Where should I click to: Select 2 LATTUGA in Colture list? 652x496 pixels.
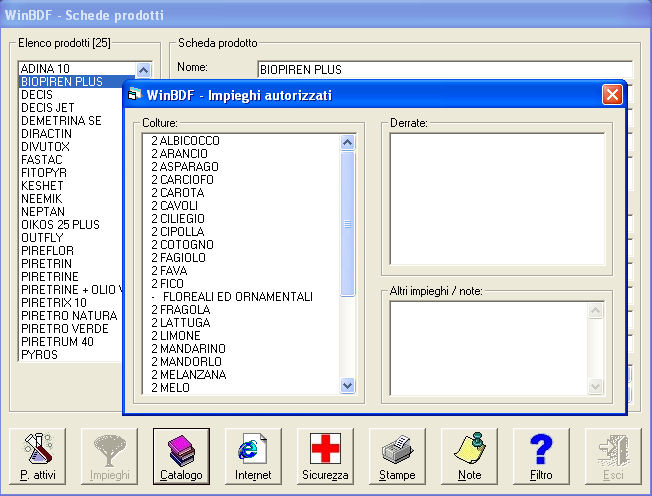pos(242,323)
